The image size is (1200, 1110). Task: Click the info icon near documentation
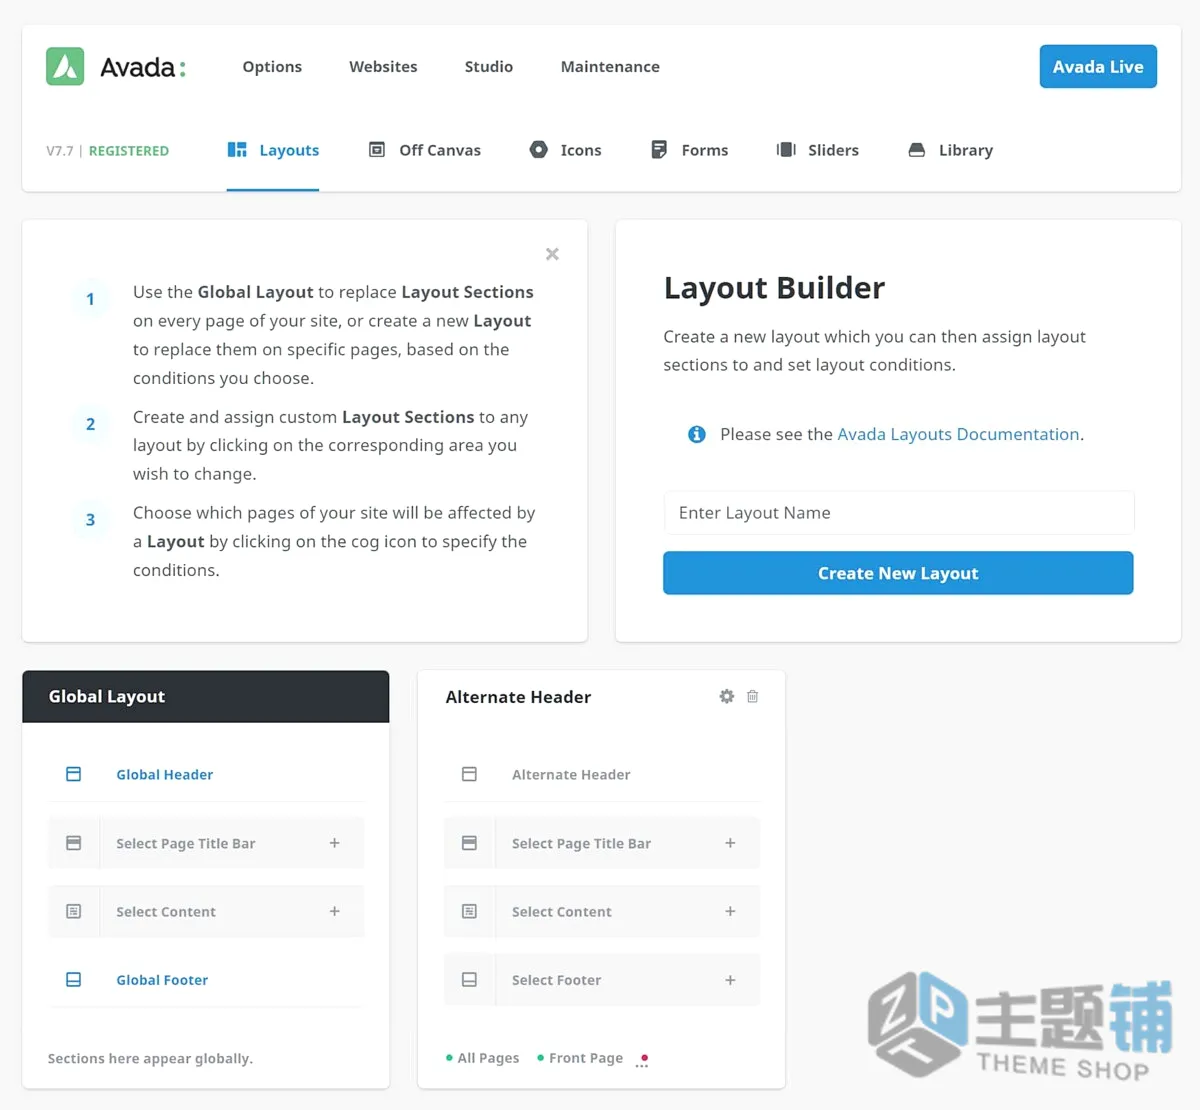[697, 434]
